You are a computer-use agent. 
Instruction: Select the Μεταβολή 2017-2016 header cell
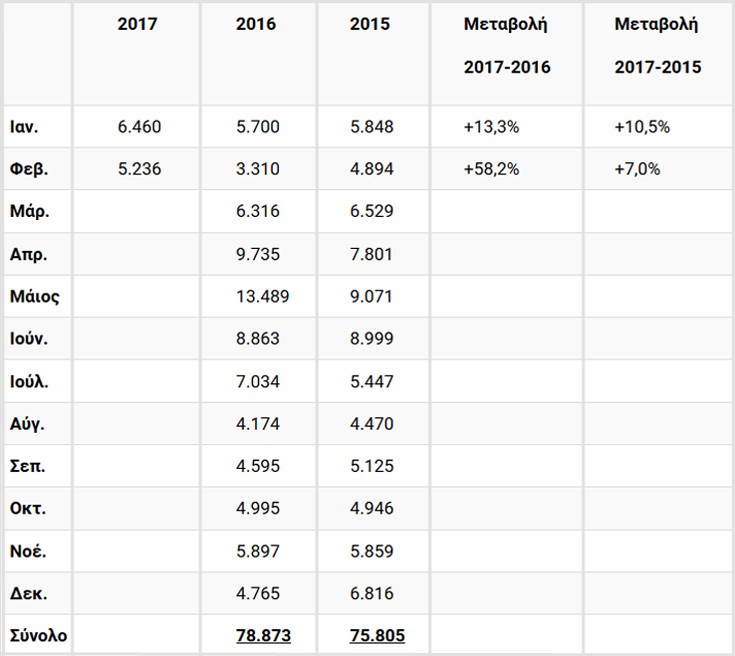click(x=507, y=46)
